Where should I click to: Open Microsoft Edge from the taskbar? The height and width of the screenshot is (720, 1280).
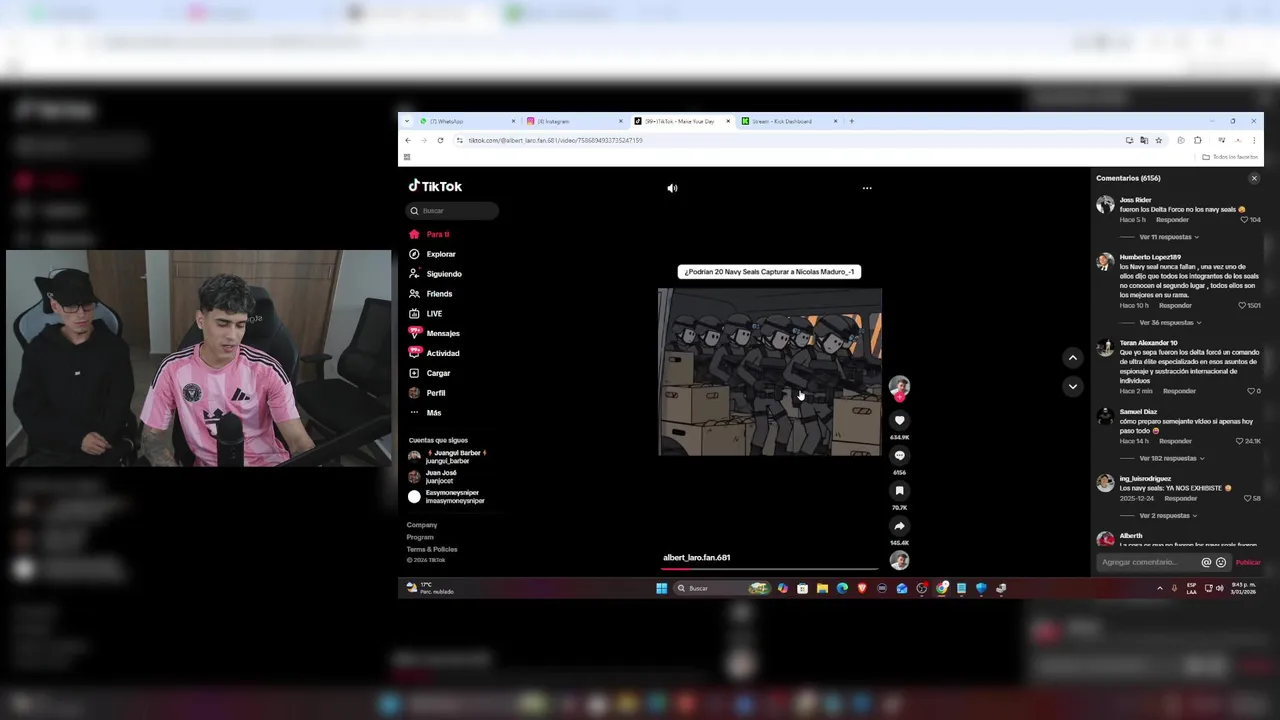coord(842,588)
